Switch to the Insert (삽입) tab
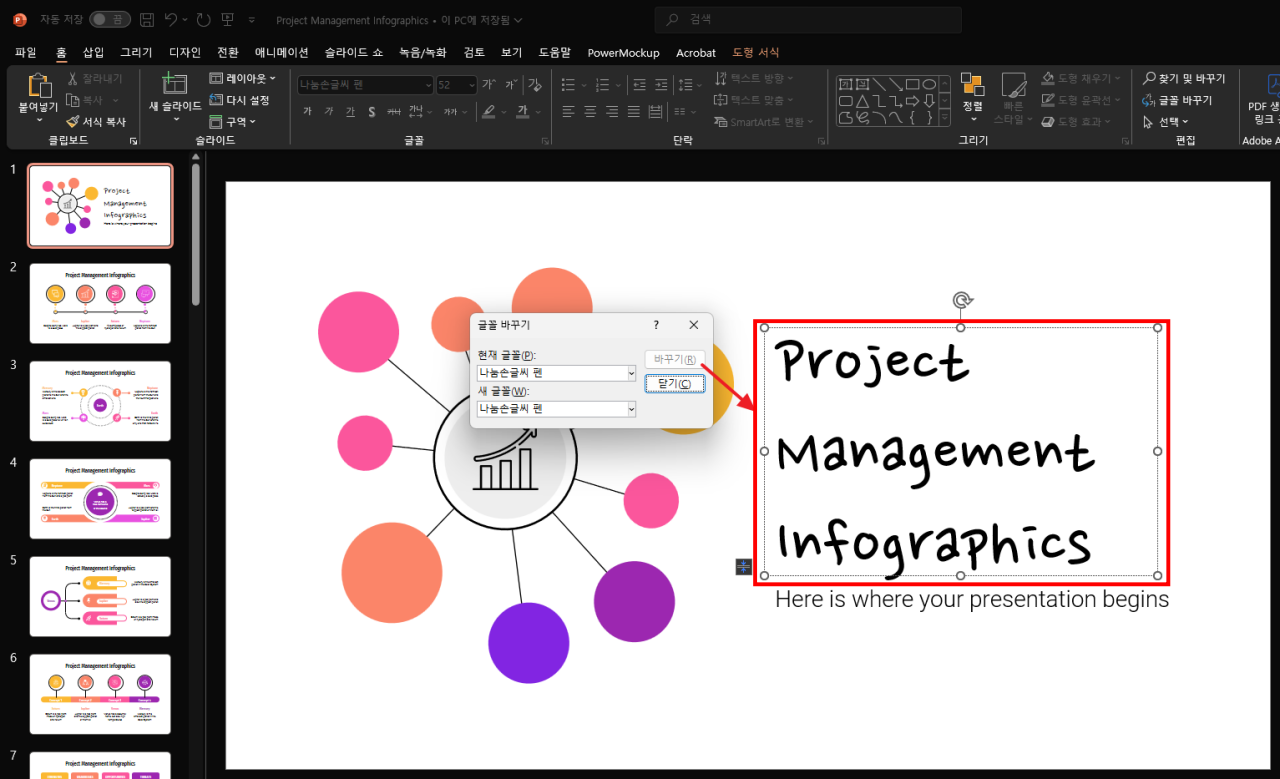Image resolution: width=1280 pixels, height=779 pixels. click(93, 52)
